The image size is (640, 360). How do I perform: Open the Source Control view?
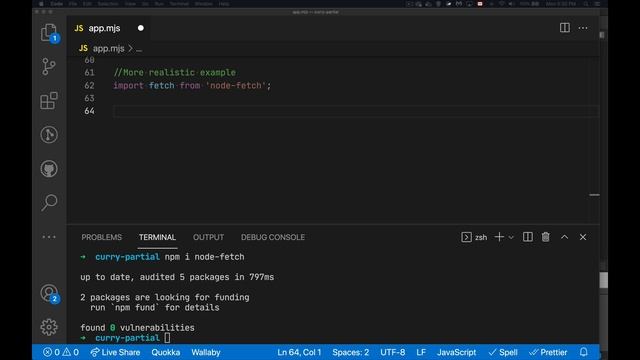(x=49, y=67)
